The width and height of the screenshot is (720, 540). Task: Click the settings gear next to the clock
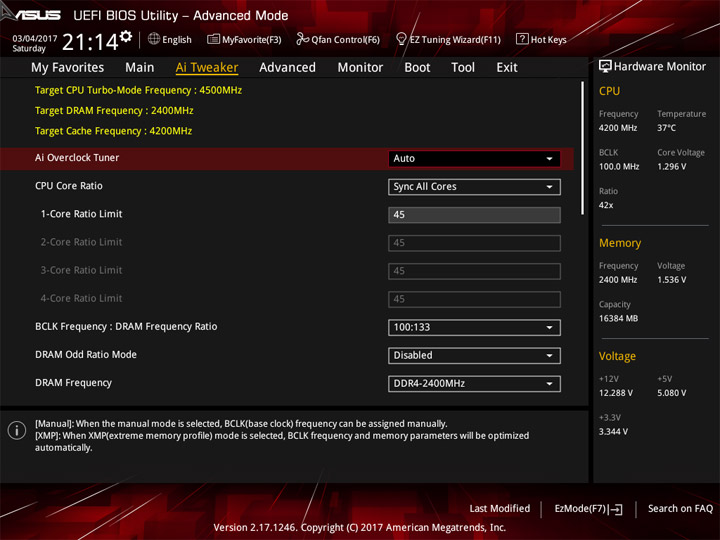[x=126, y=36]
